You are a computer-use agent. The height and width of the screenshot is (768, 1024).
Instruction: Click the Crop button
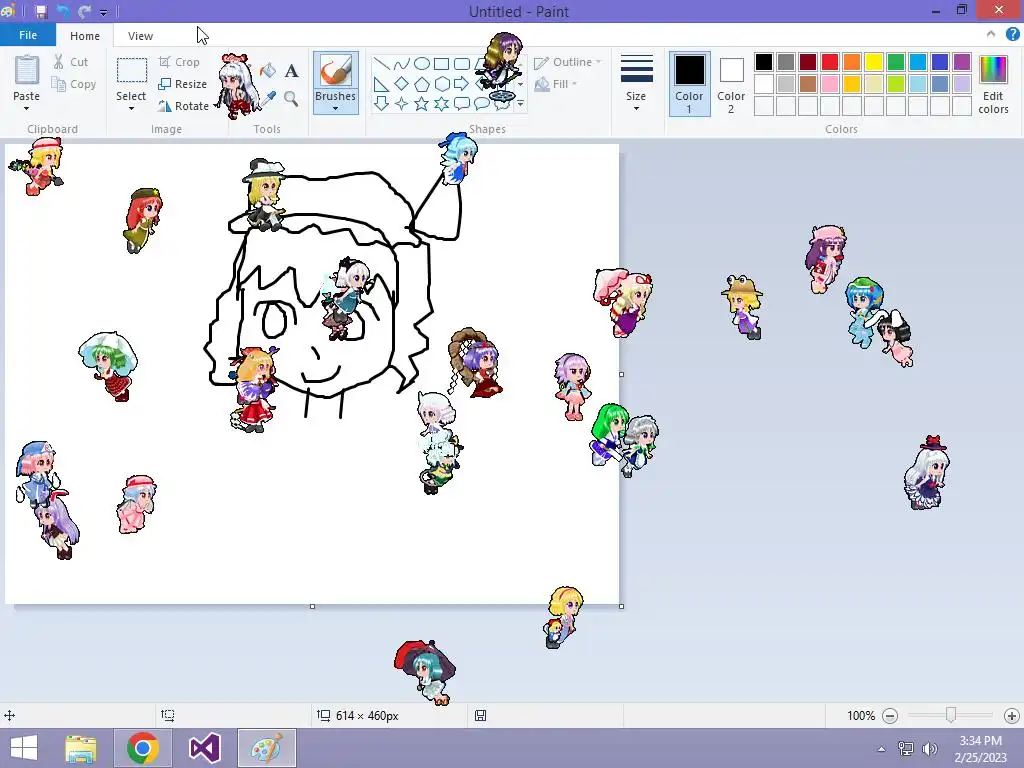tap(179, 62)
